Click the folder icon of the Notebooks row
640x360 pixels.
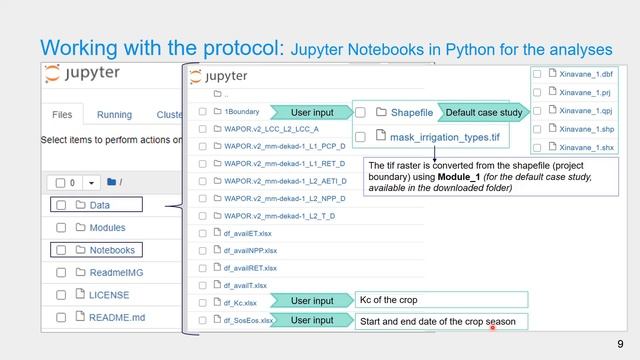tap(80, 249)
